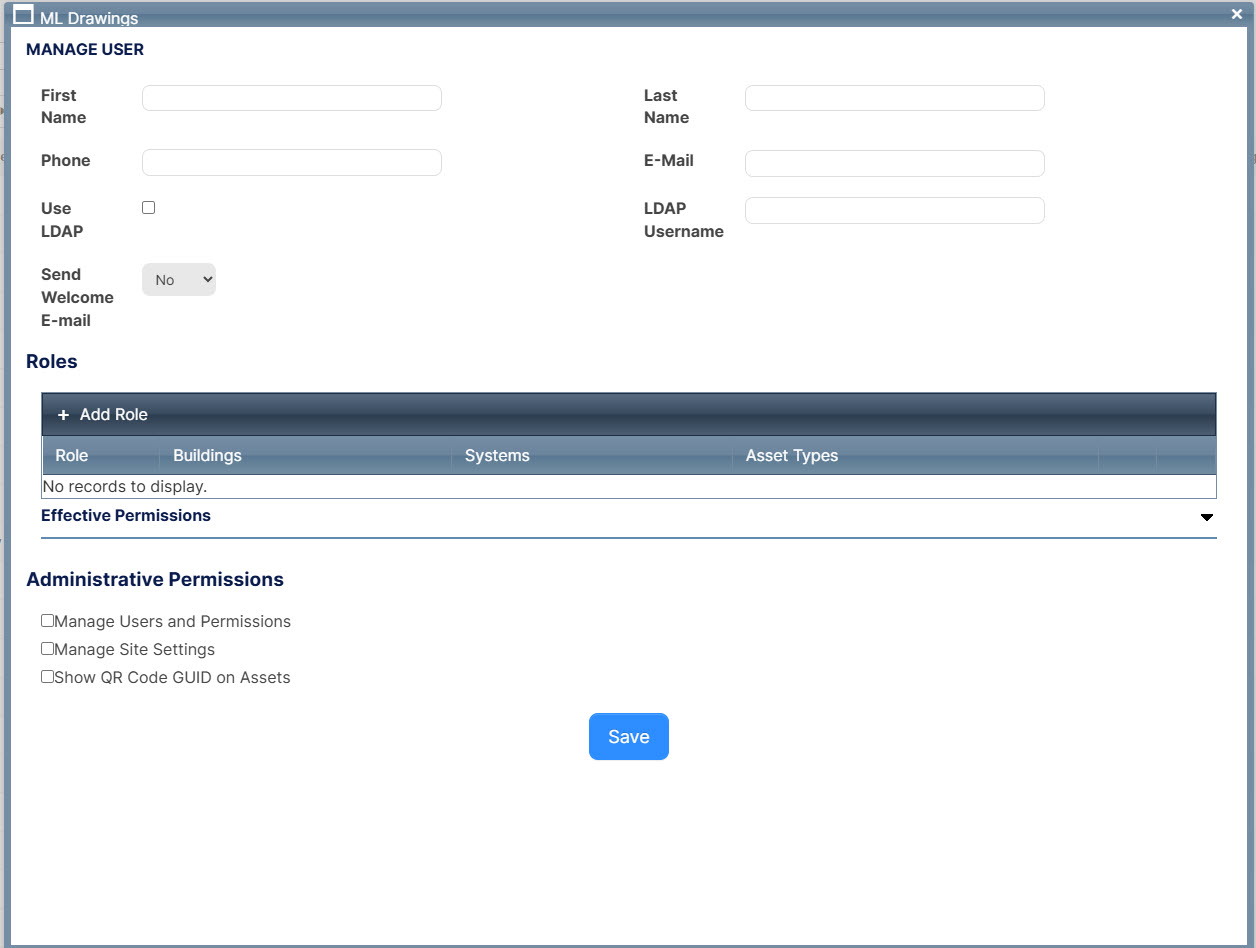This screenshot has width=1256, height=948.
Task: Click the Administrative Permissions heading
Action: click(155, 580)
